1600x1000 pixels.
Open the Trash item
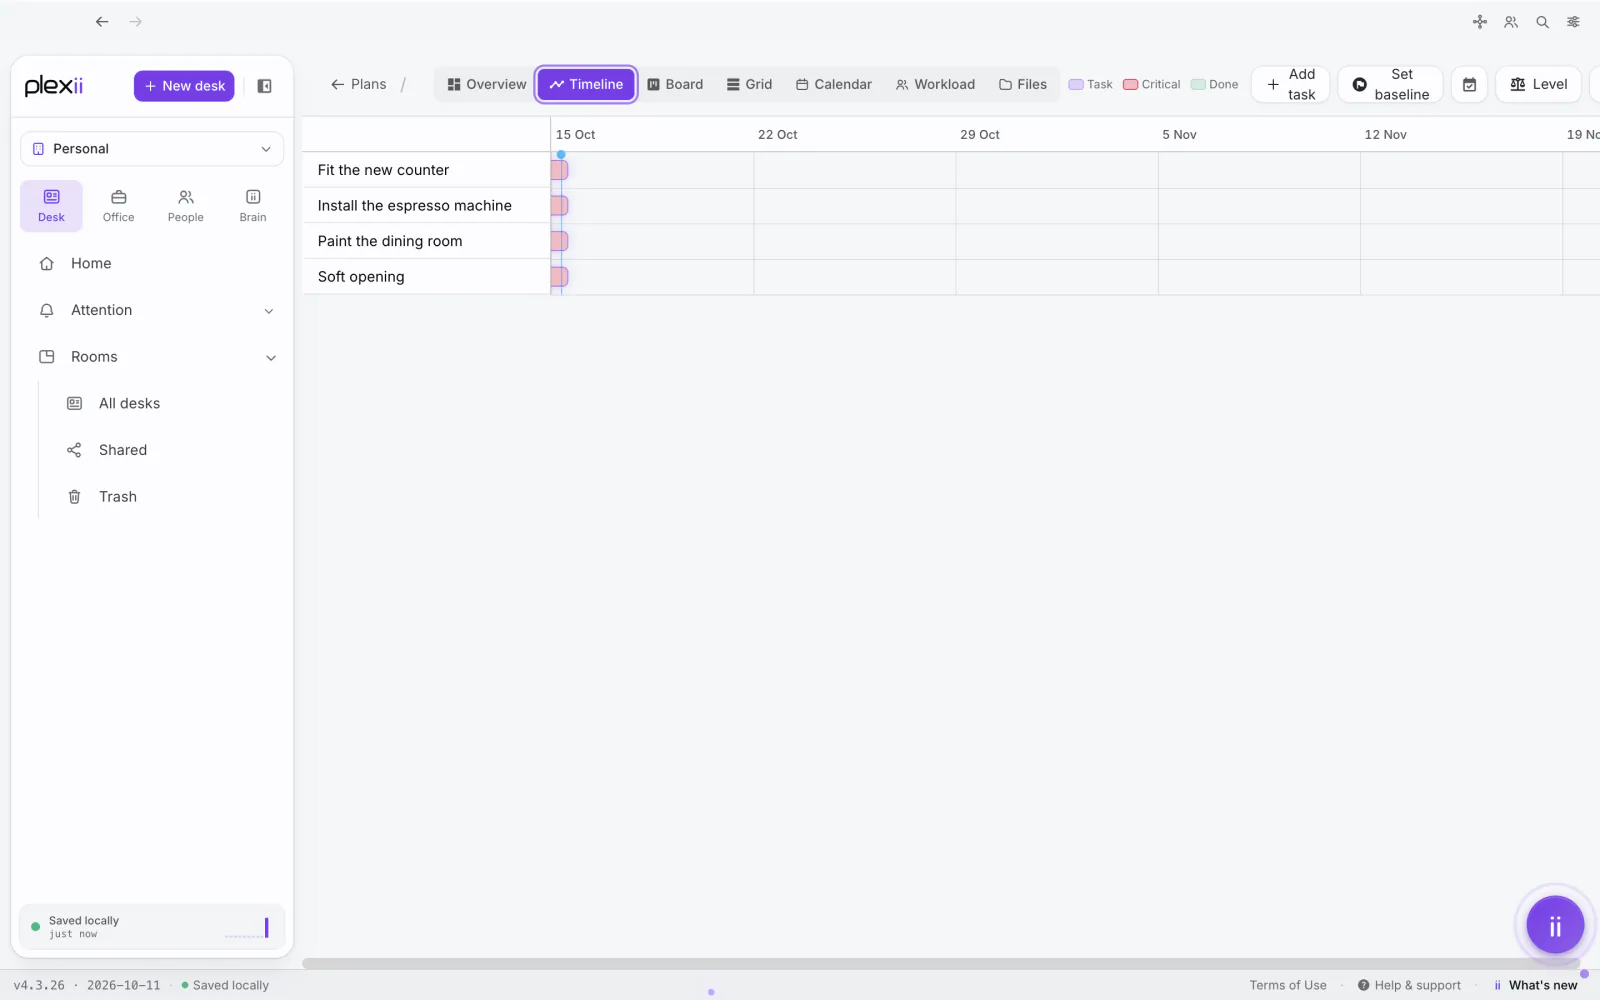[118, 497]
